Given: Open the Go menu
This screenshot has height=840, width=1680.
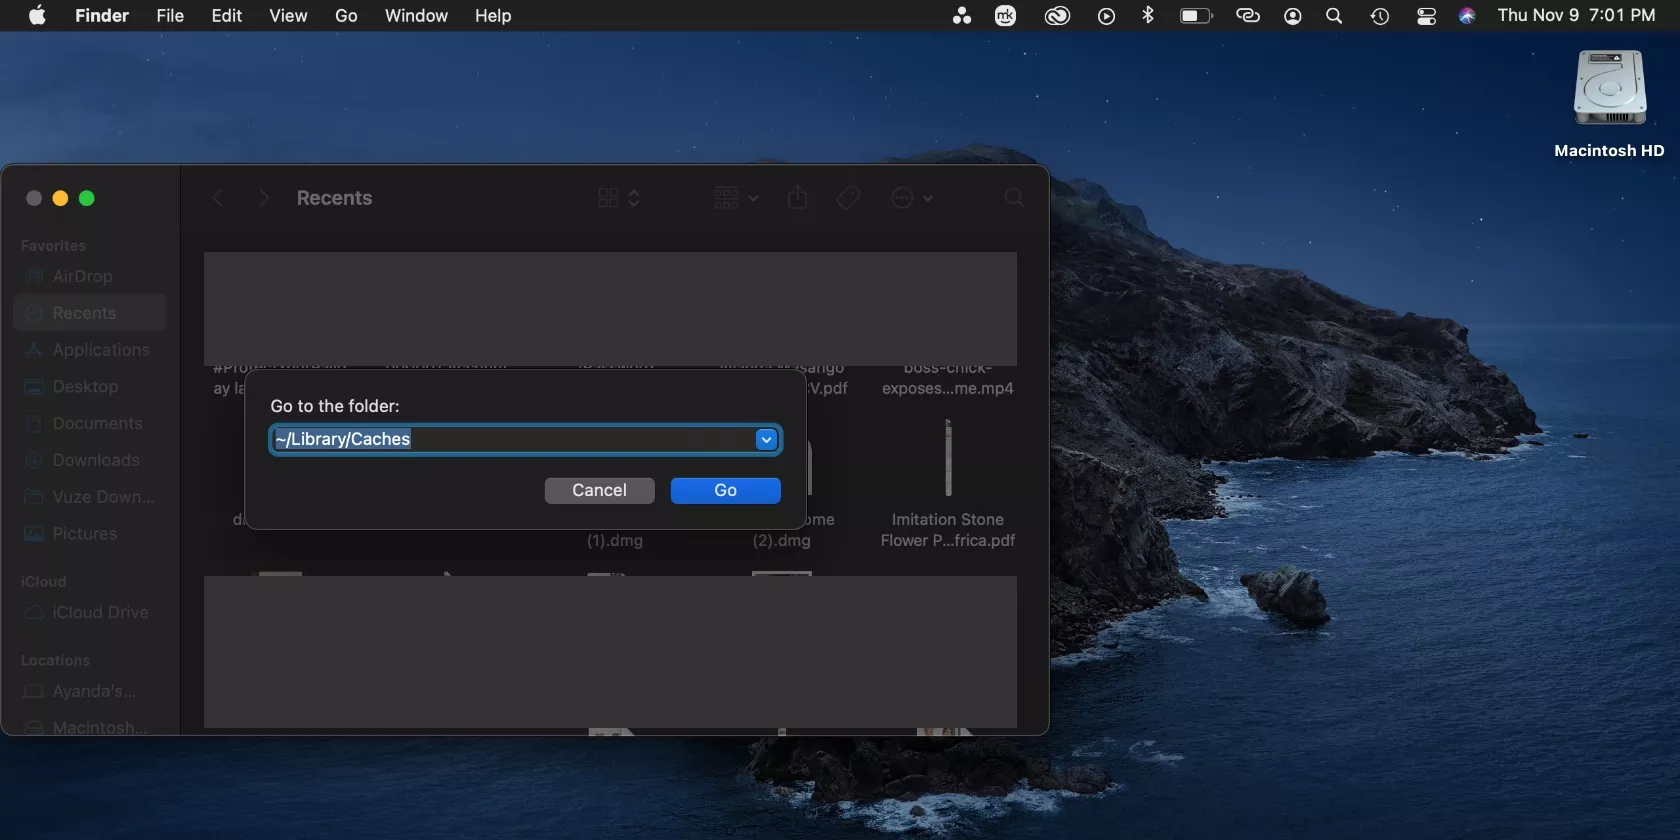Looking at the screenshot, I should (346, 15).
